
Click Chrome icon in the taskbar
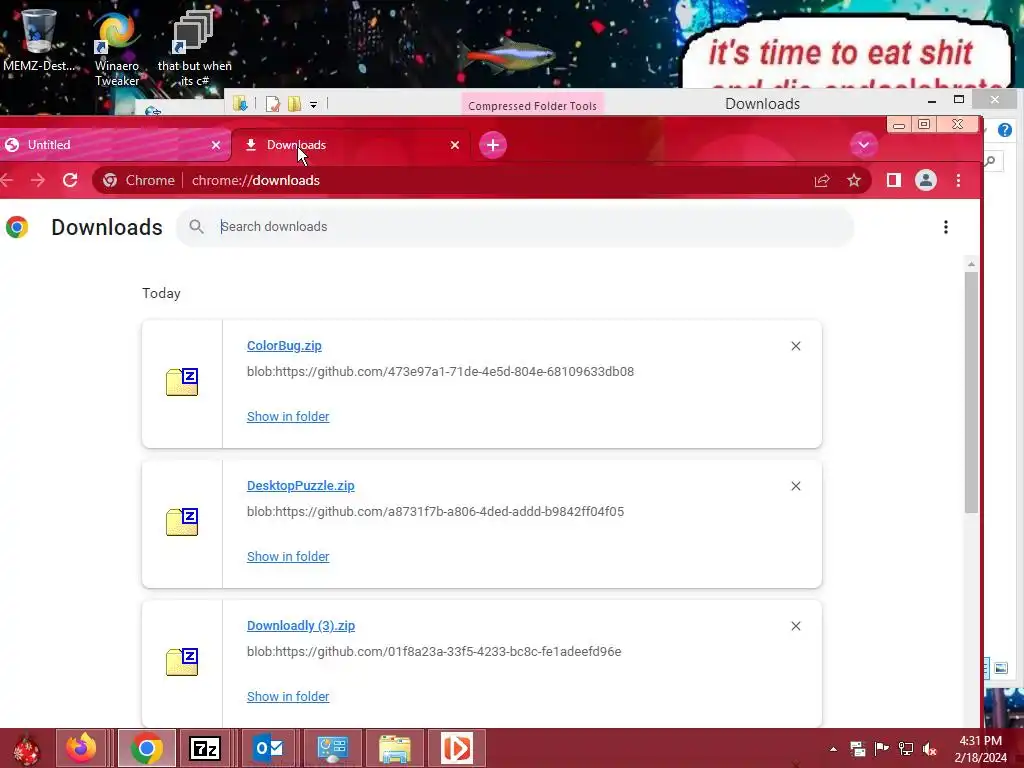[146, 748]
